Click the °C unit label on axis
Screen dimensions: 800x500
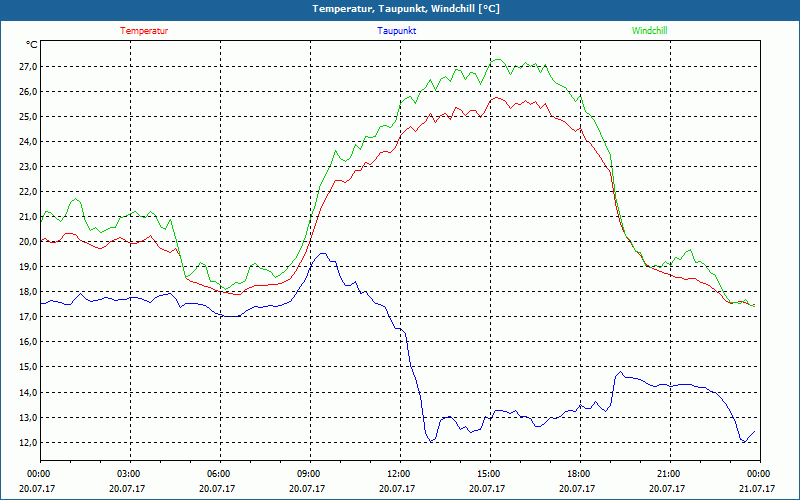click(x=31, y=45)
